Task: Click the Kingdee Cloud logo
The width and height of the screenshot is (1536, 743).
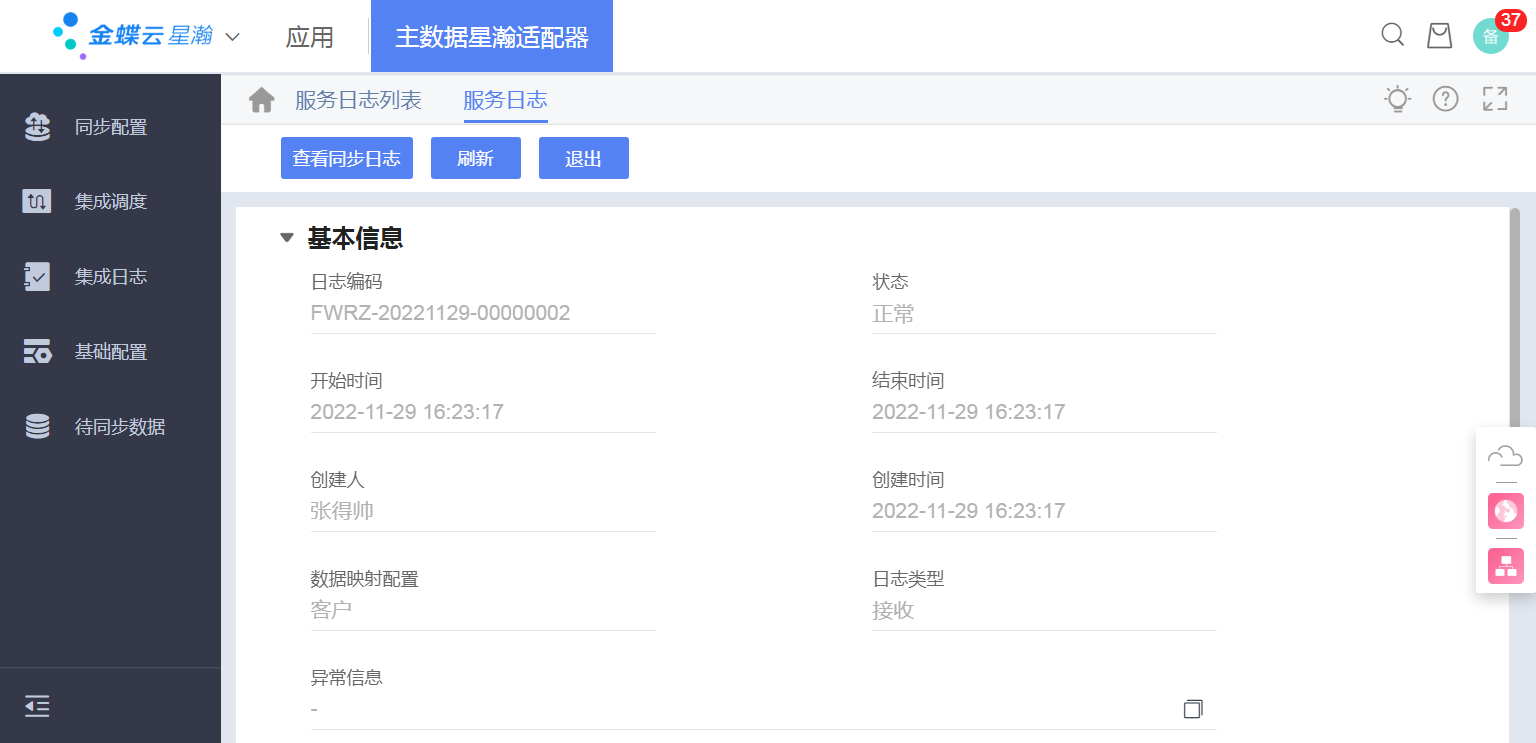Action: 132,36
